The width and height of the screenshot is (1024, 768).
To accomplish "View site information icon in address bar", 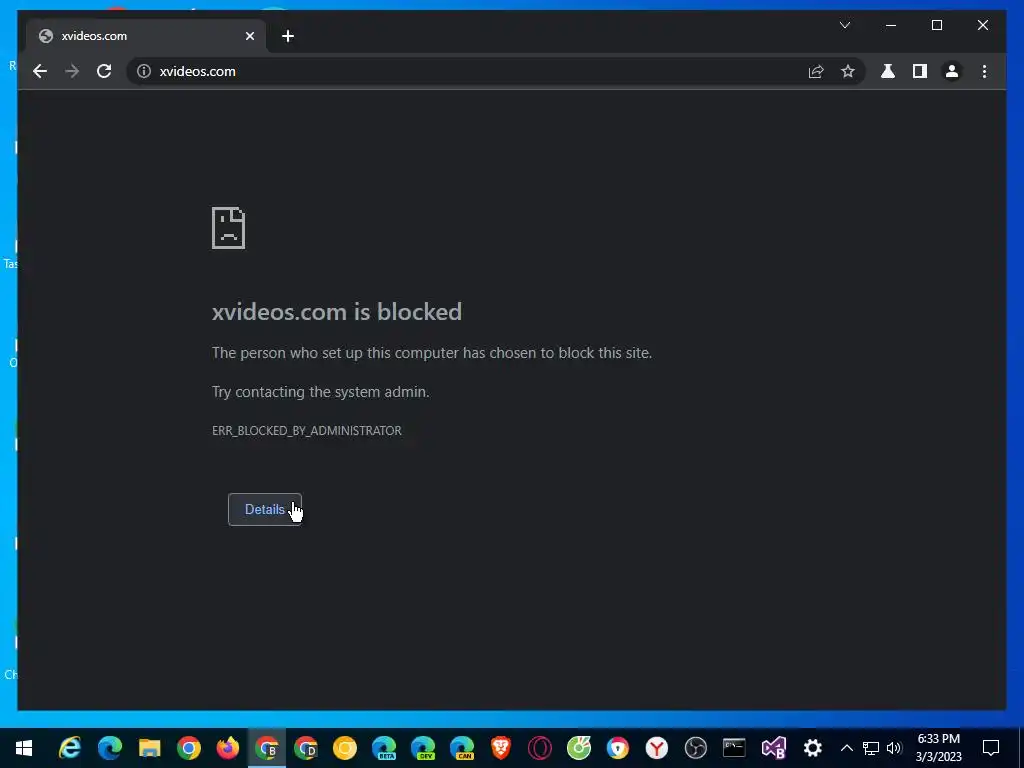I will tap(144, 71).
